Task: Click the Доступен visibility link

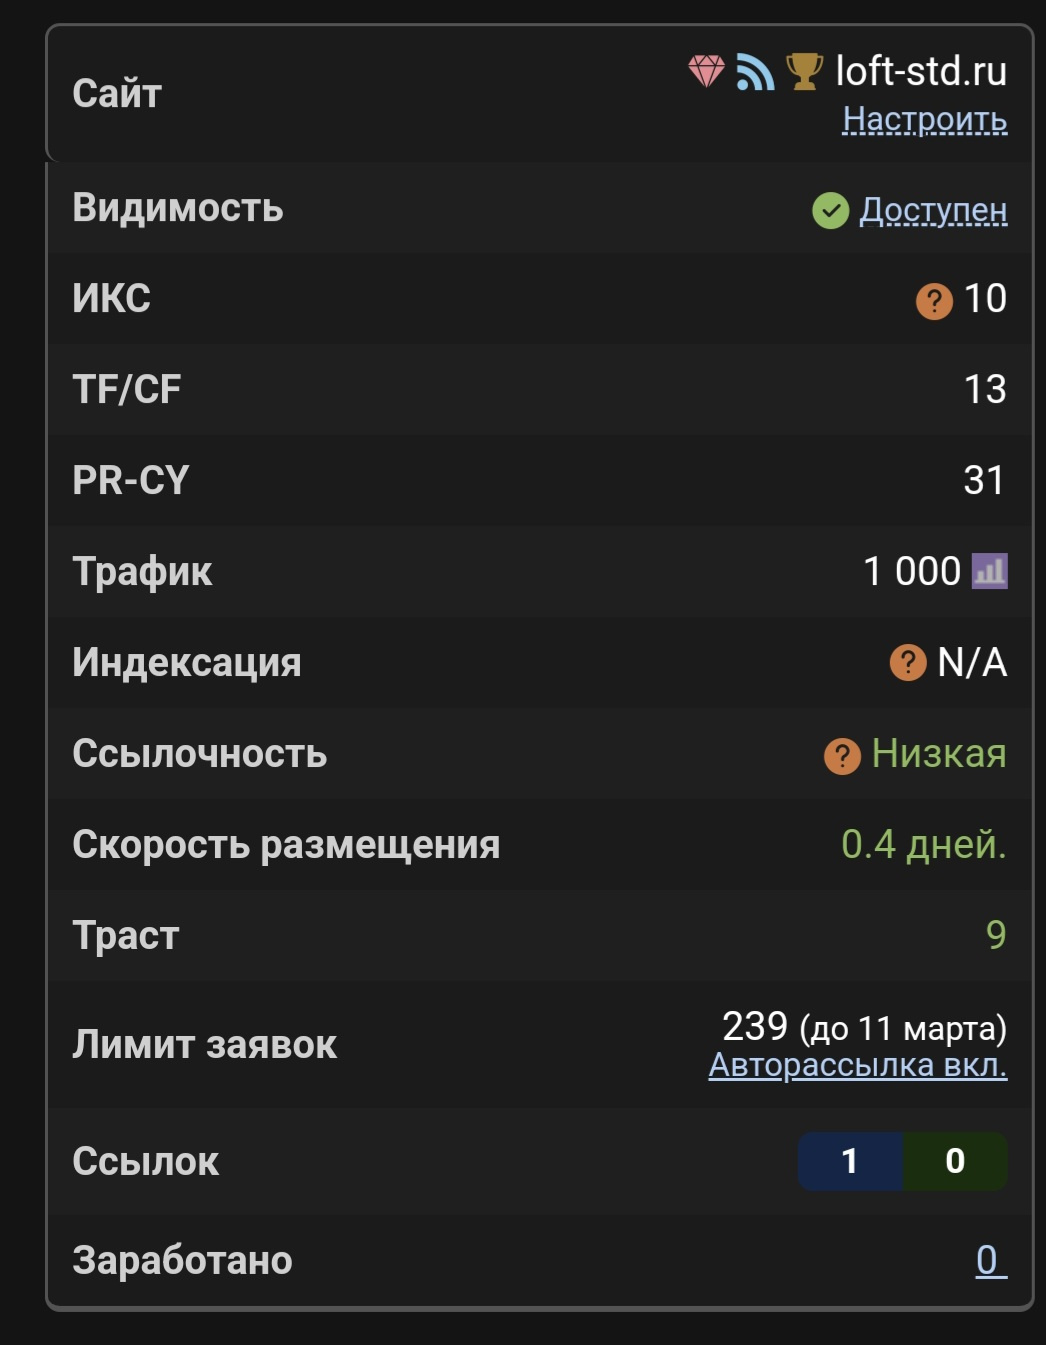Action: [933, 210]
